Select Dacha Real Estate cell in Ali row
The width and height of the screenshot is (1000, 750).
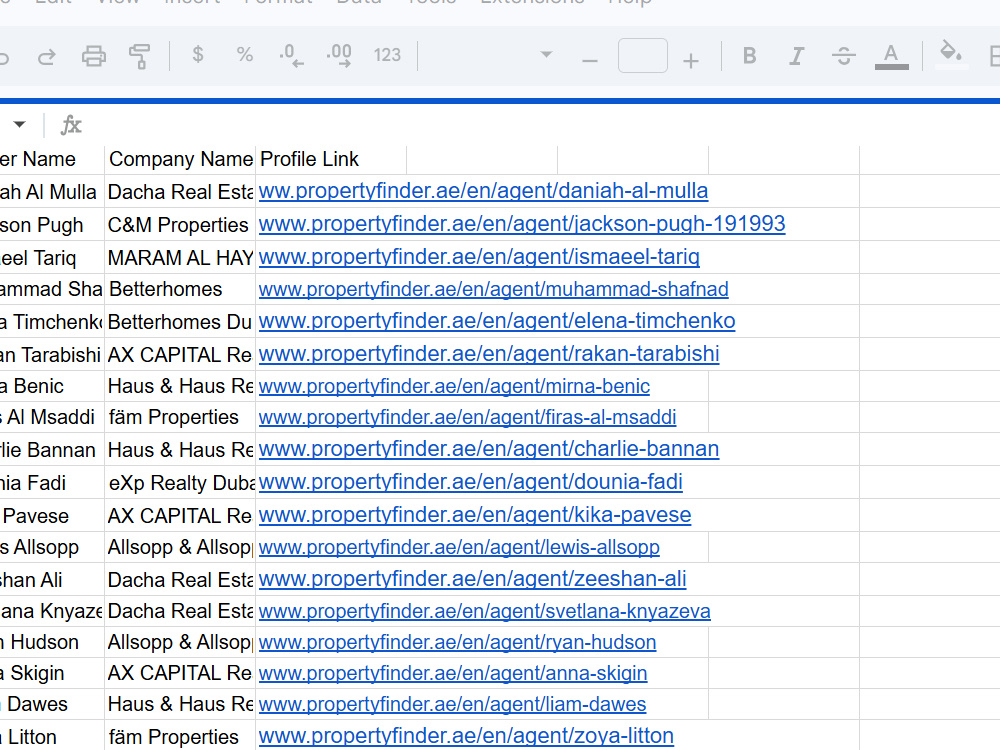(180, 580)
